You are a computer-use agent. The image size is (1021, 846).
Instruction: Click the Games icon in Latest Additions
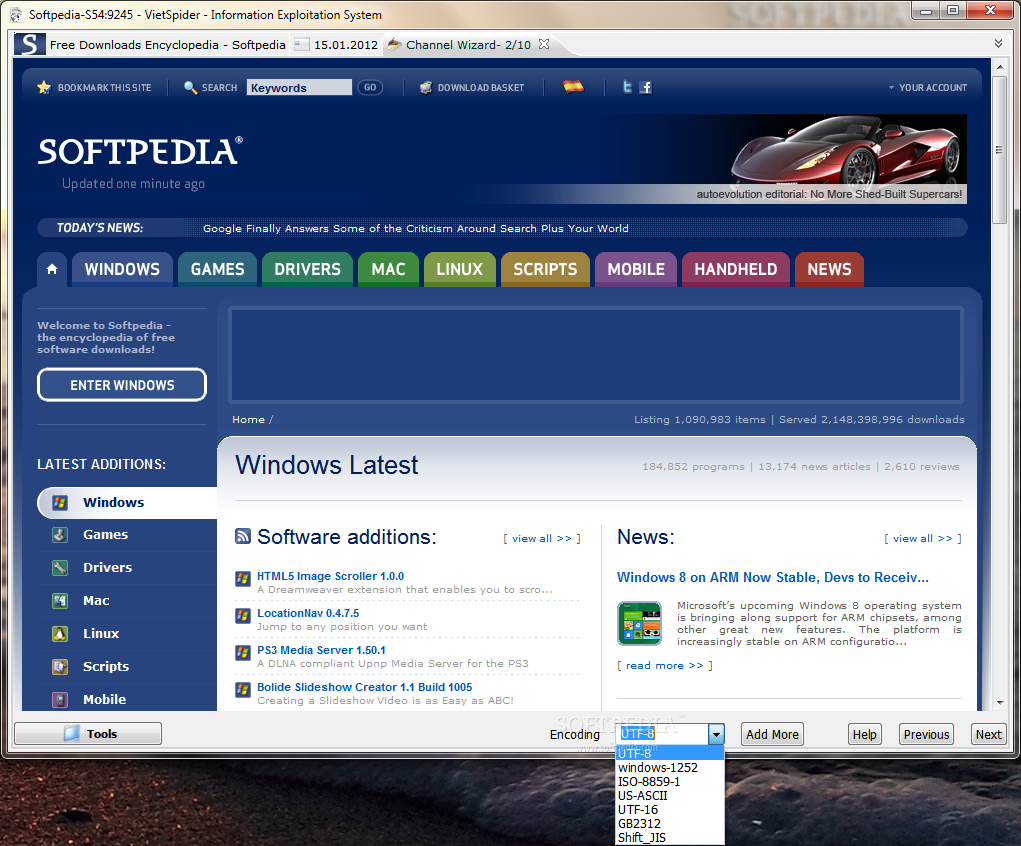click(60, 535)
